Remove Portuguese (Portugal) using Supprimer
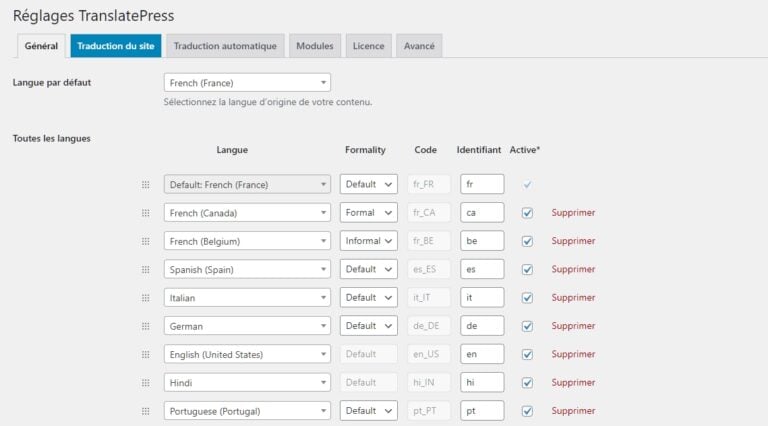The image size is (768, 426). pos(573,411)
